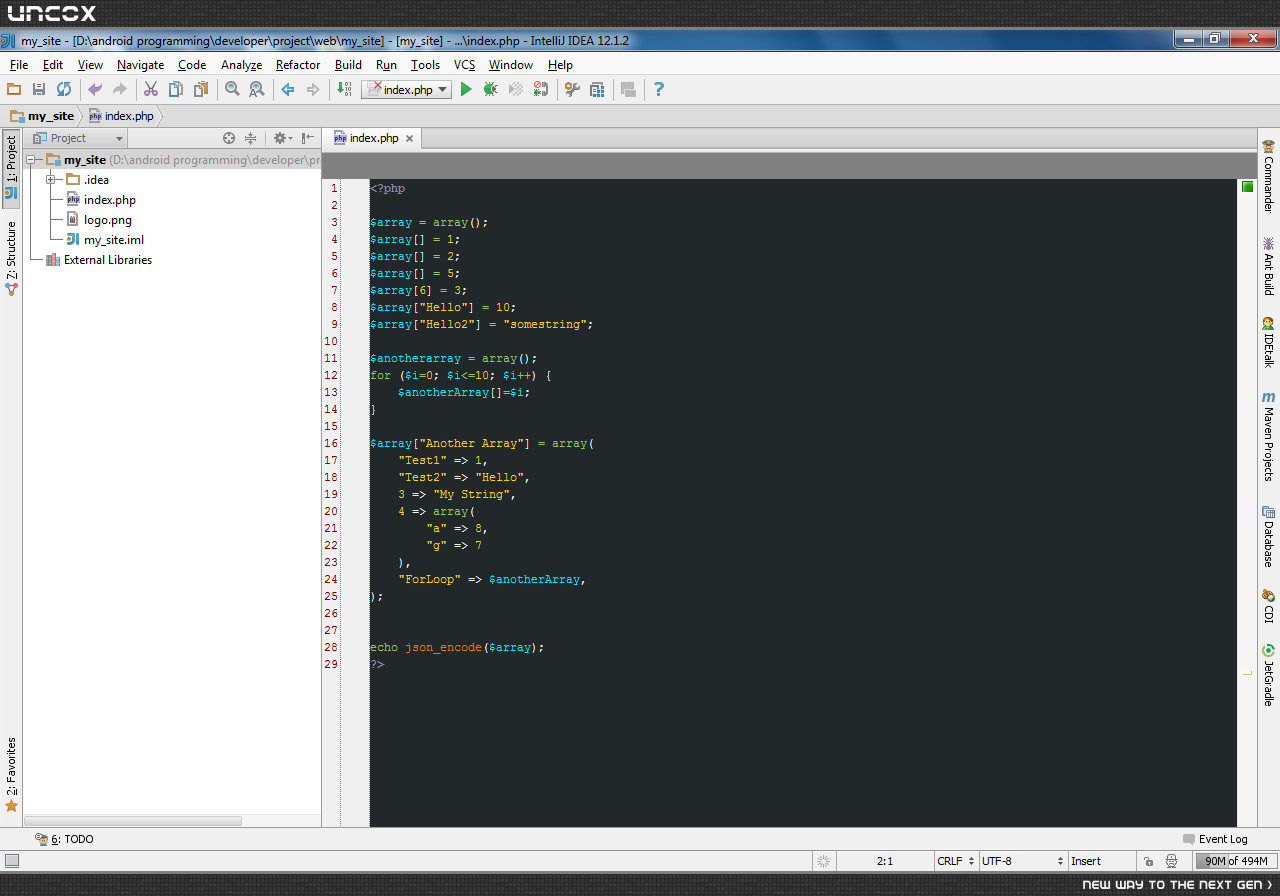Open the Project view selector dropdown
The image size is (1280, 896).
coord(77,138)
